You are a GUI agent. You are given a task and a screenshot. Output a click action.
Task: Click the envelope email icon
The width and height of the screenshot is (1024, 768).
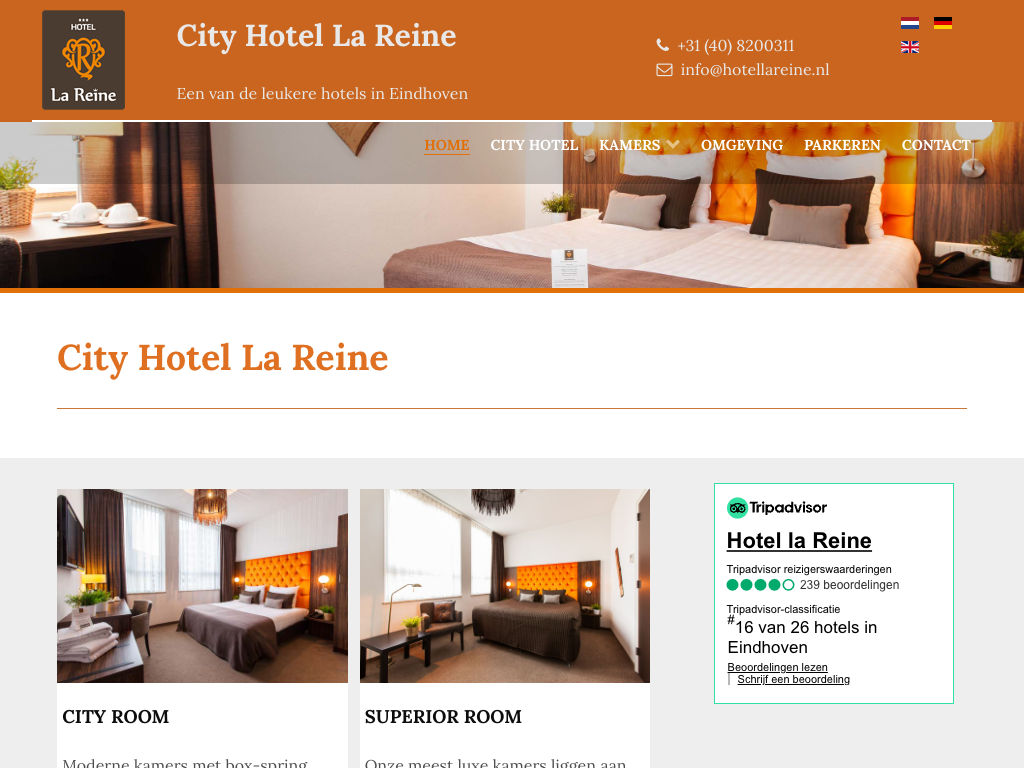tap(664, 70)
